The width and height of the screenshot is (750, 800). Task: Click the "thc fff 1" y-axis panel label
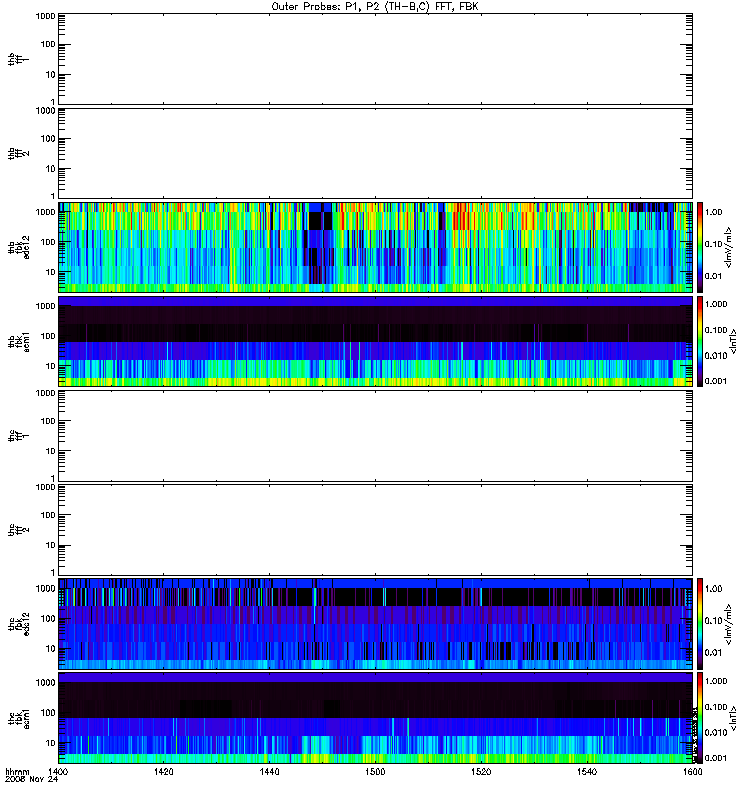(18, 436)
